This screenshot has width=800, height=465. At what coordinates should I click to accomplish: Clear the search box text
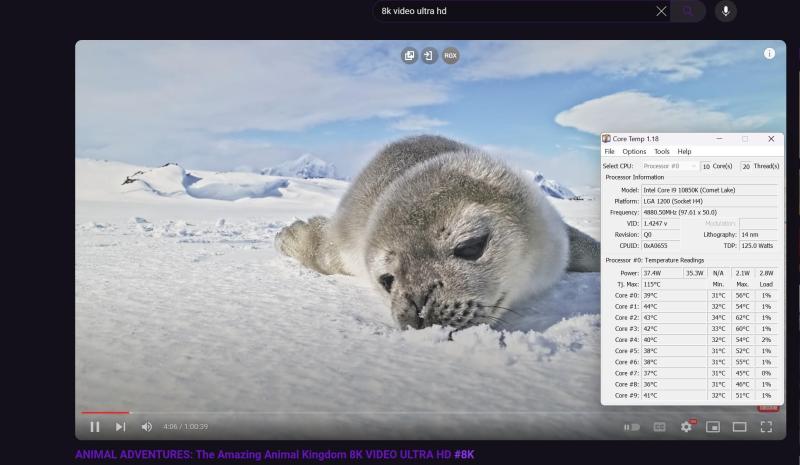pyautogui.click(x=661, y=11)
